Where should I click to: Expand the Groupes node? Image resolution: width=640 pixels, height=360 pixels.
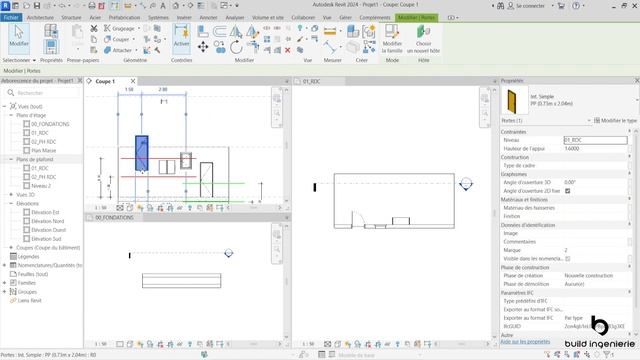click(4, 291)
